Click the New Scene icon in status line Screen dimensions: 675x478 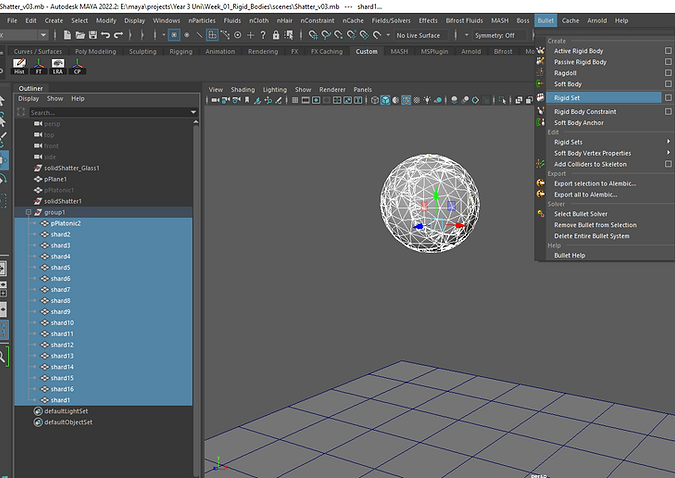click(x=67, y=35)
